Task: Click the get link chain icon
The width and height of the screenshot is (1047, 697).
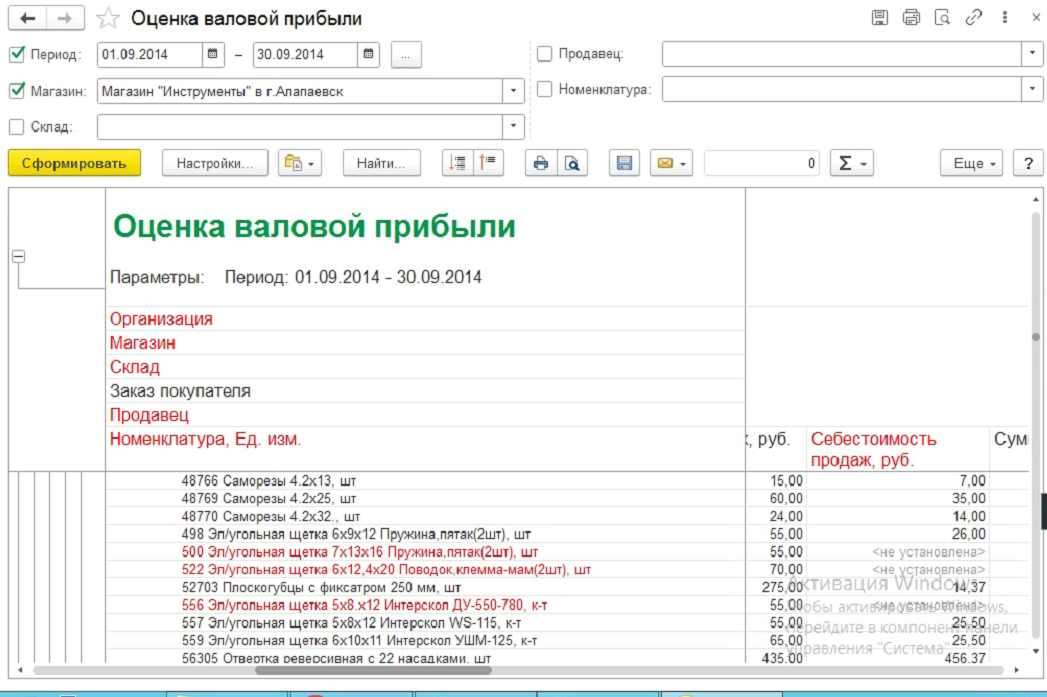Action: [x=973, y=18]
